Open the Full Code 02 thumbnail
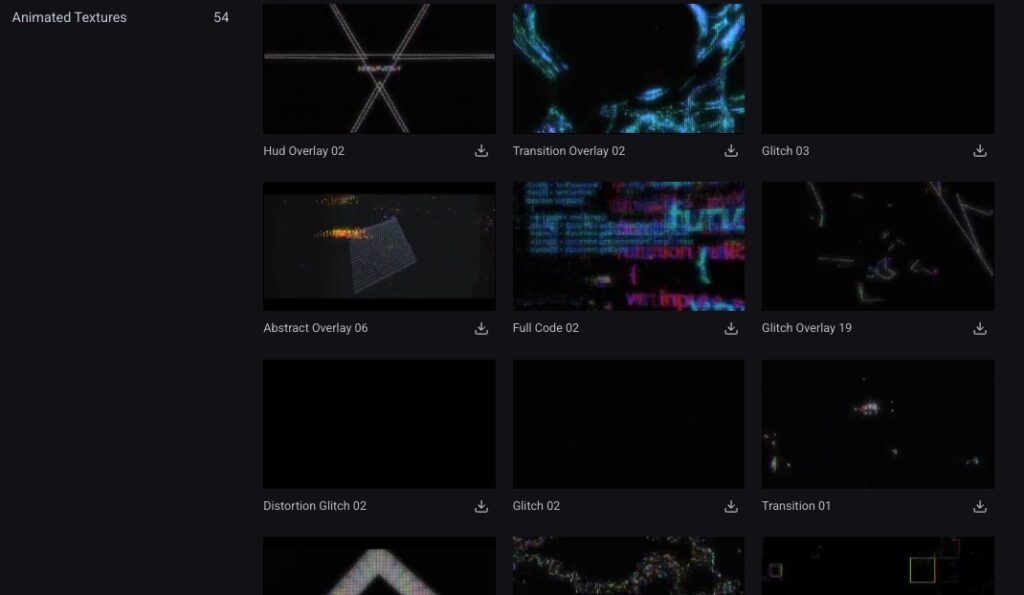 pyautogui.click(x=628, y=246)
